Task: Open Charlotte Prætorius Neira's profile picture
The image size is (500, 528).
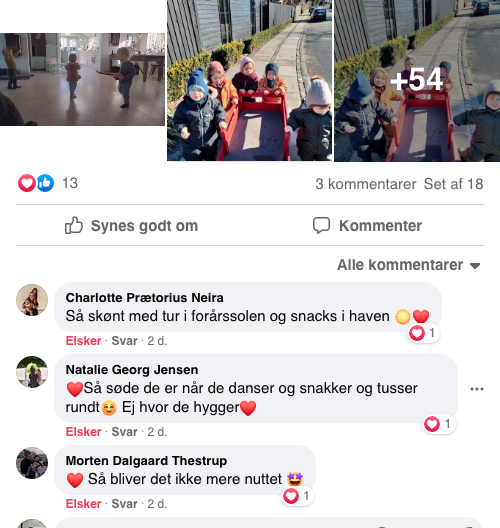Action: 32,300
